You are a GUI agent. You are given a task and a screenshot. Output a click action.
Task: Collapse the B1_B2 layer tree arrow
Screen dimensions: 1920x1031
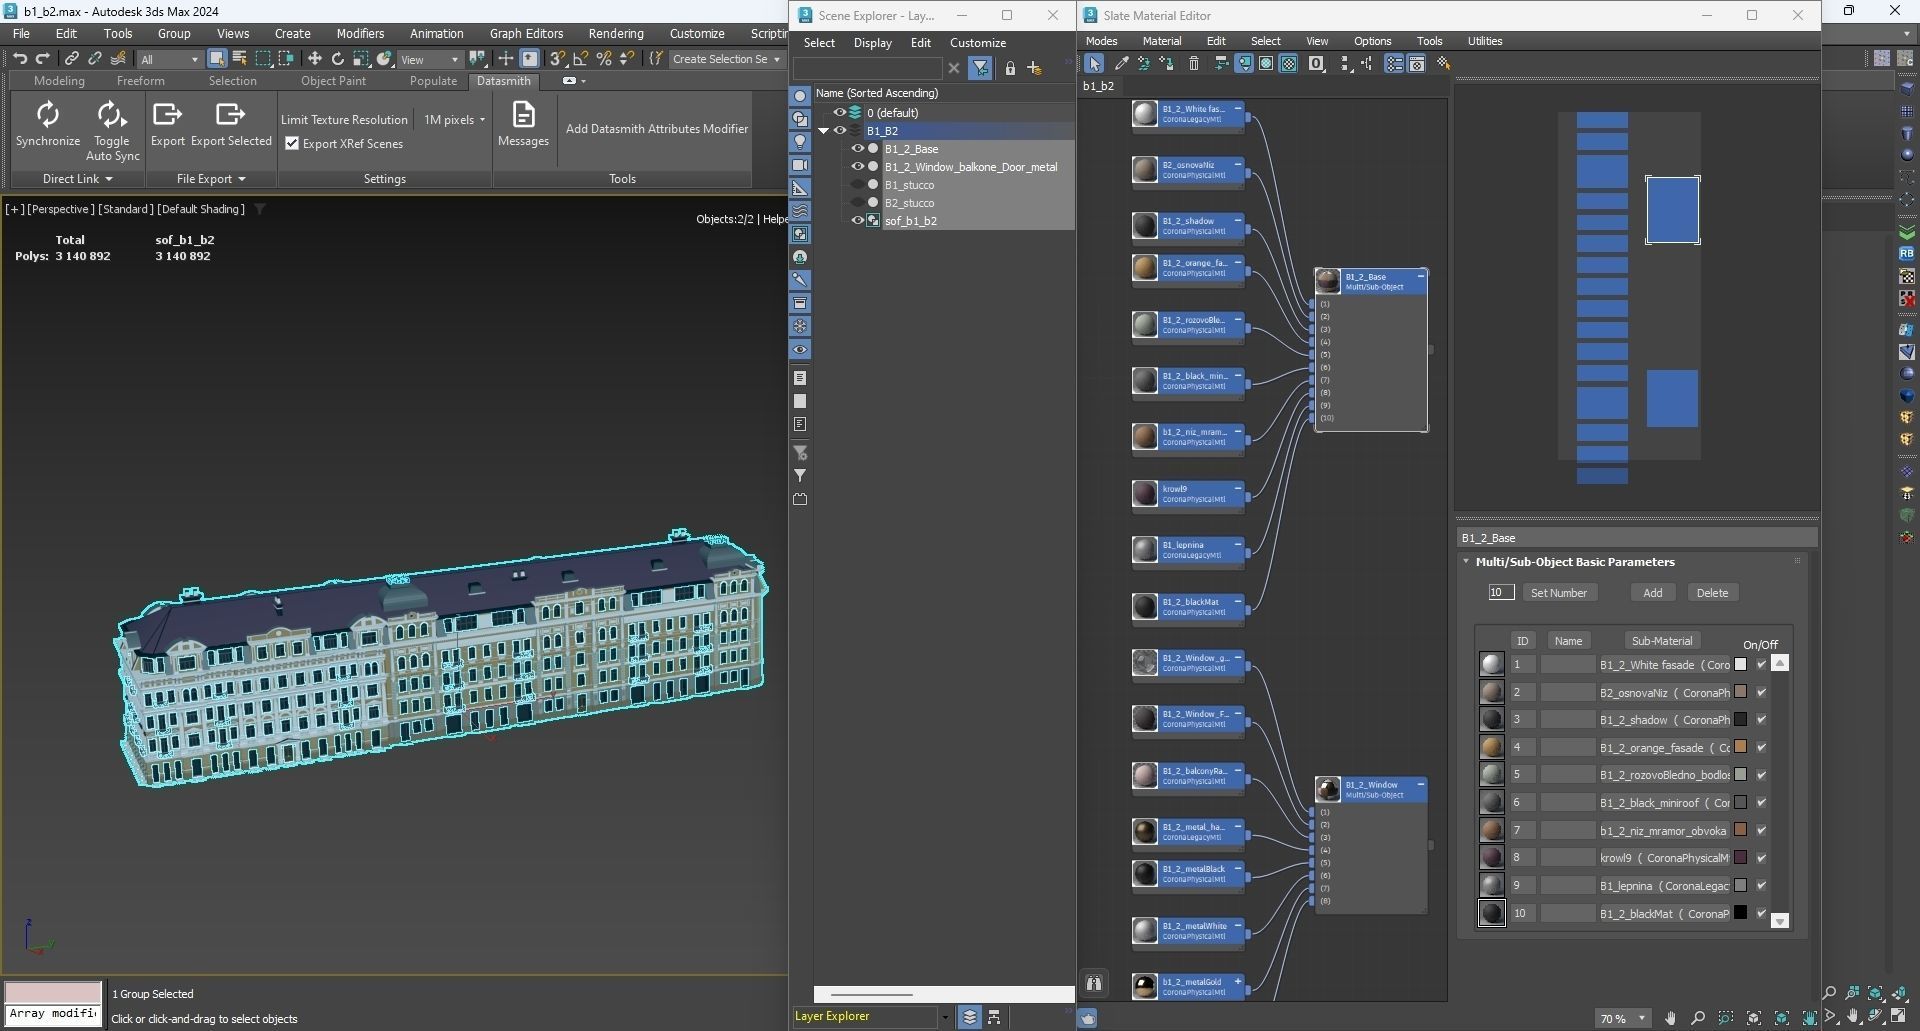coord(824,131)
